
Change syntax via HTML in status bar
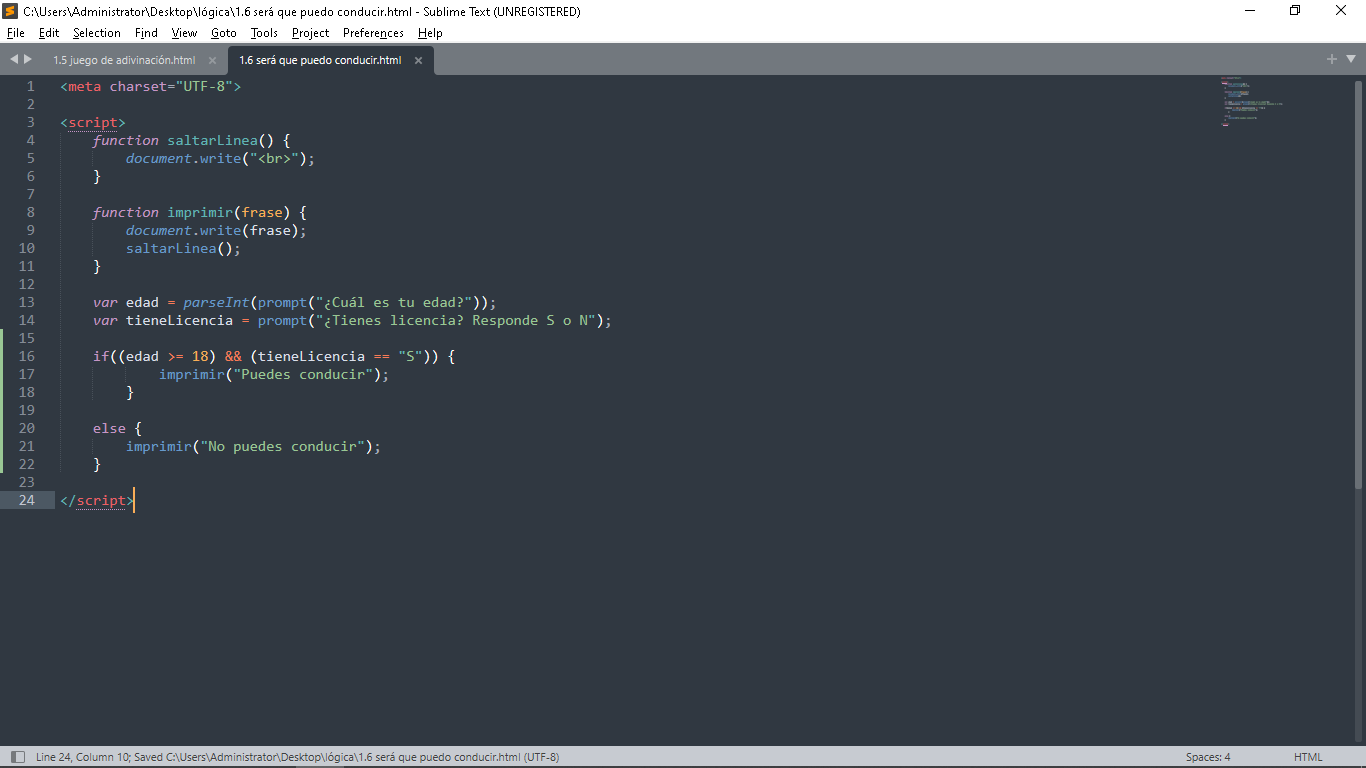[x=1308, y=757]
